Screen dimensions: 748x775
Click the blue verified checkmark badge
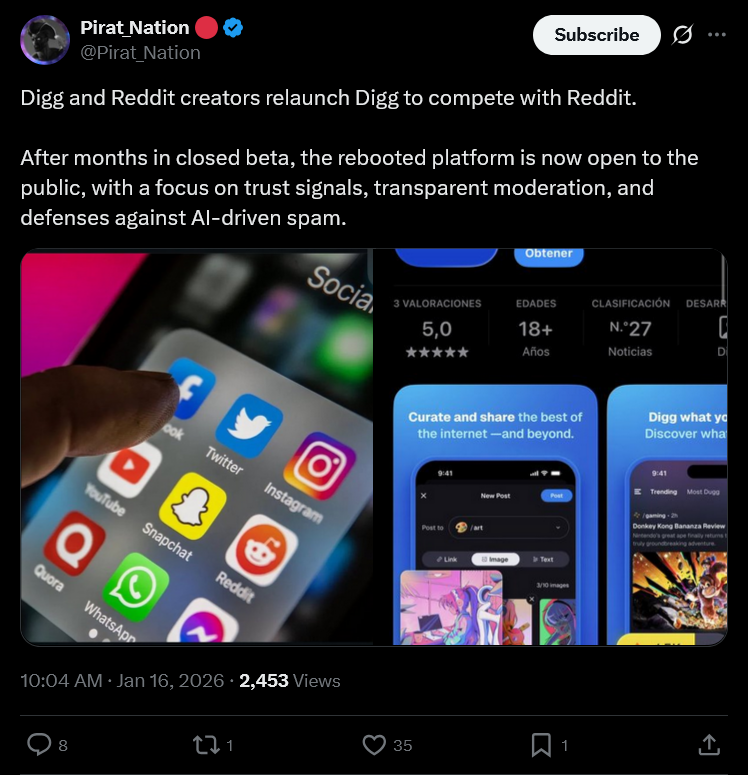233,28
